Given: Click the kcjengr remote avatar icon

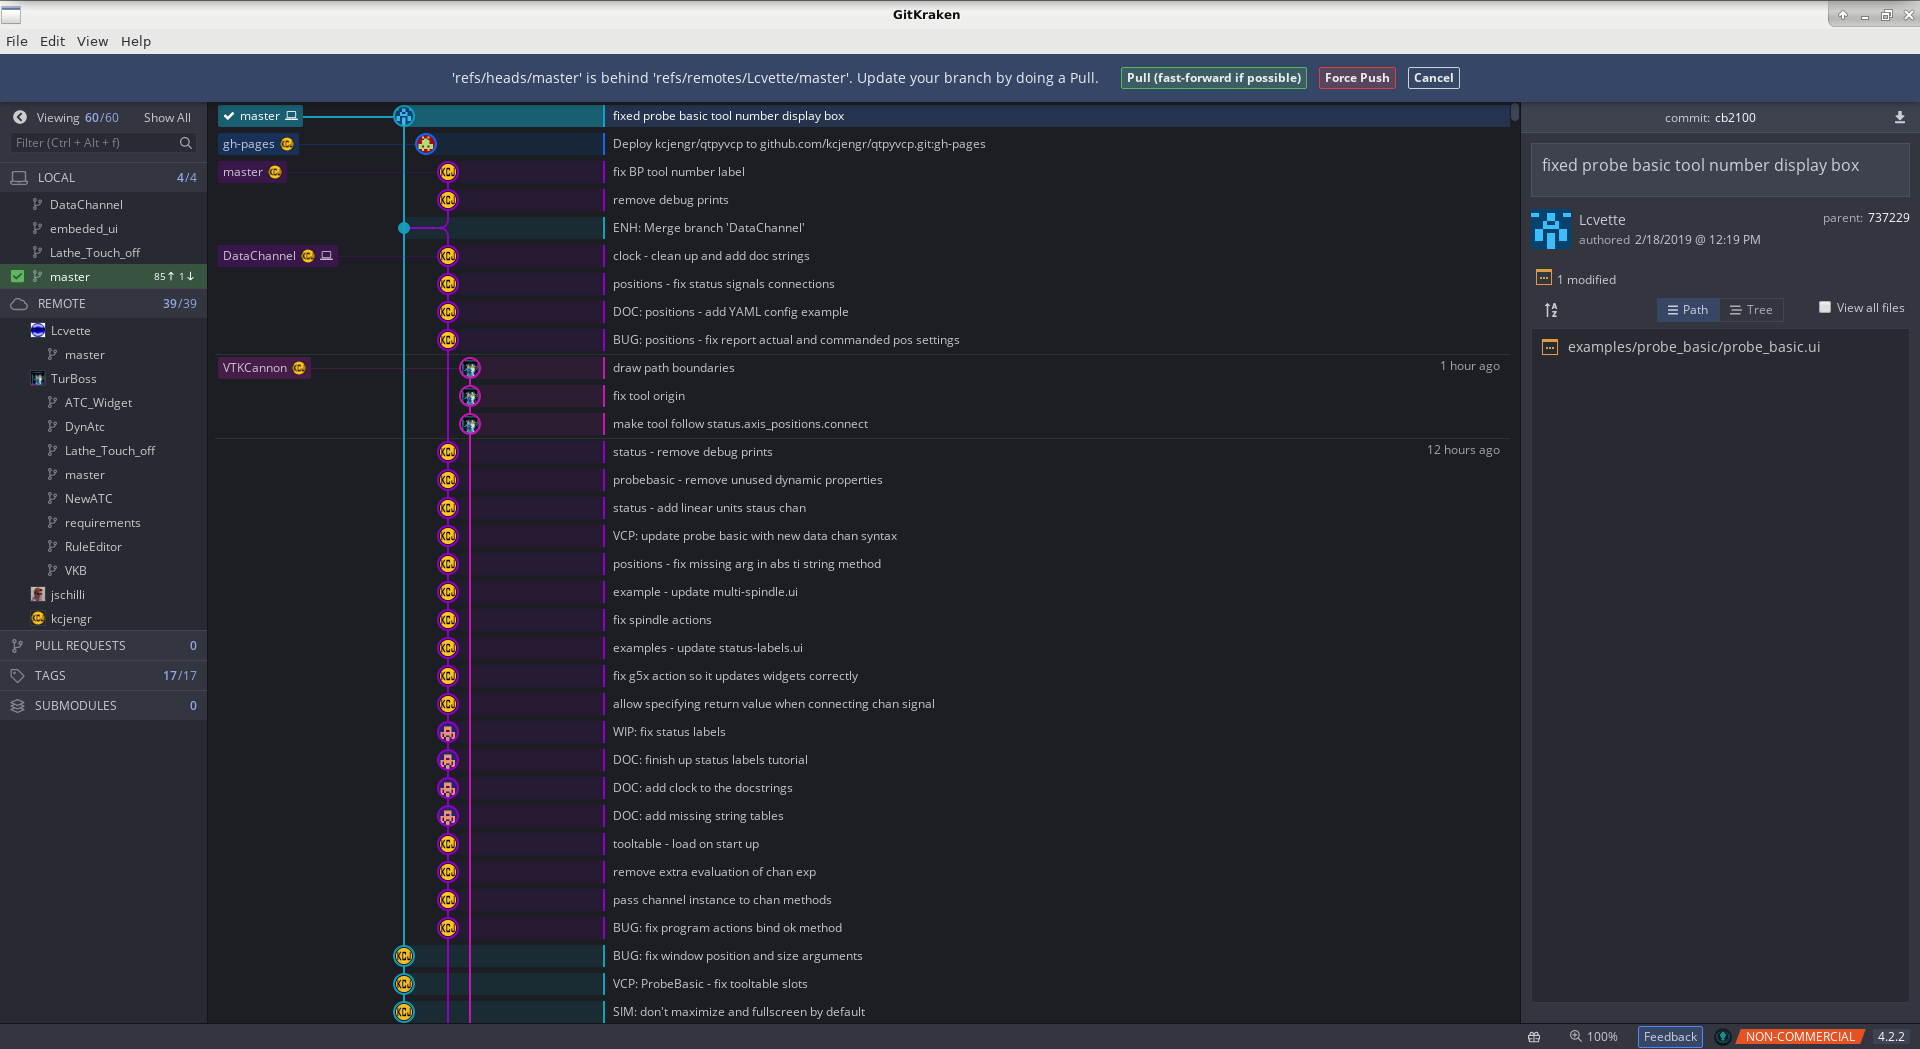Looking at the screenshot, I should (x=38, y=618).
